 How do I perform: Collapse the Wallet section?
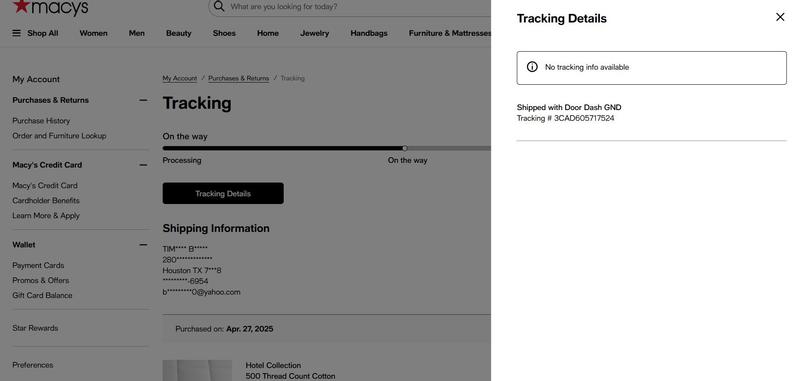[x=143, y=245]
